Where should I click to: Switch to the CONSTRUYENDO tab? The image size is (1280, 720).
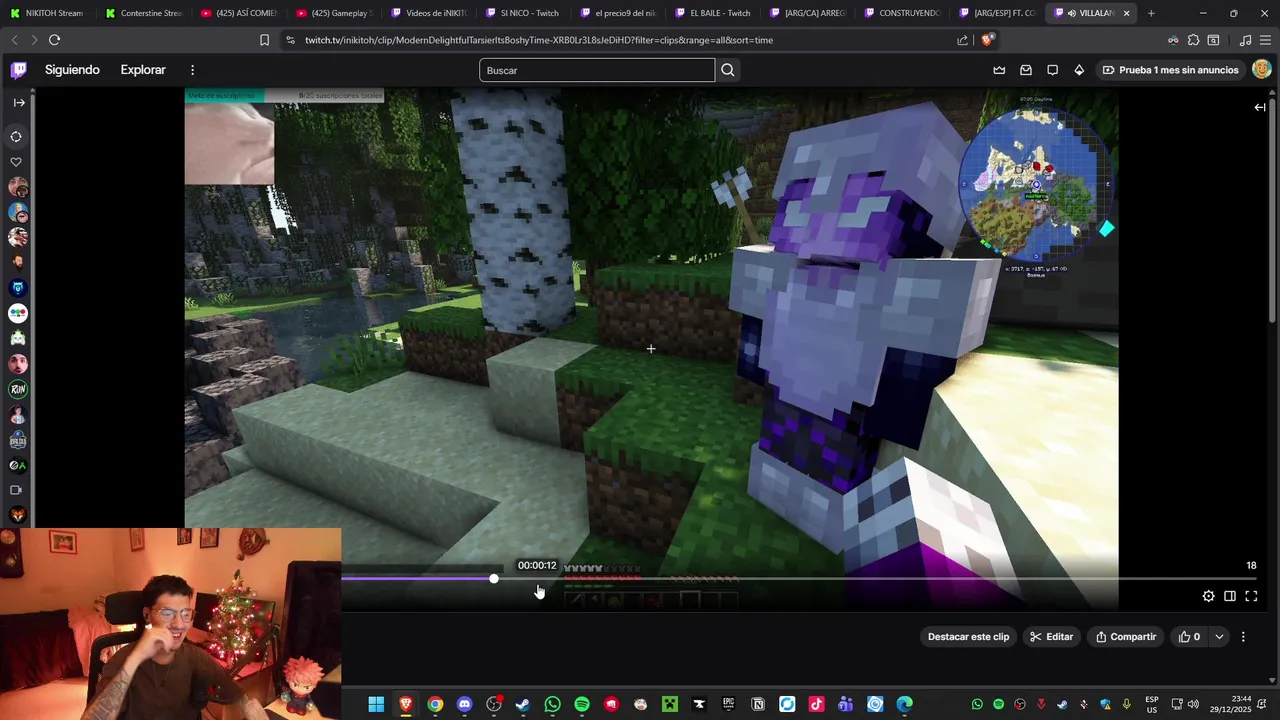pos(902,13)
